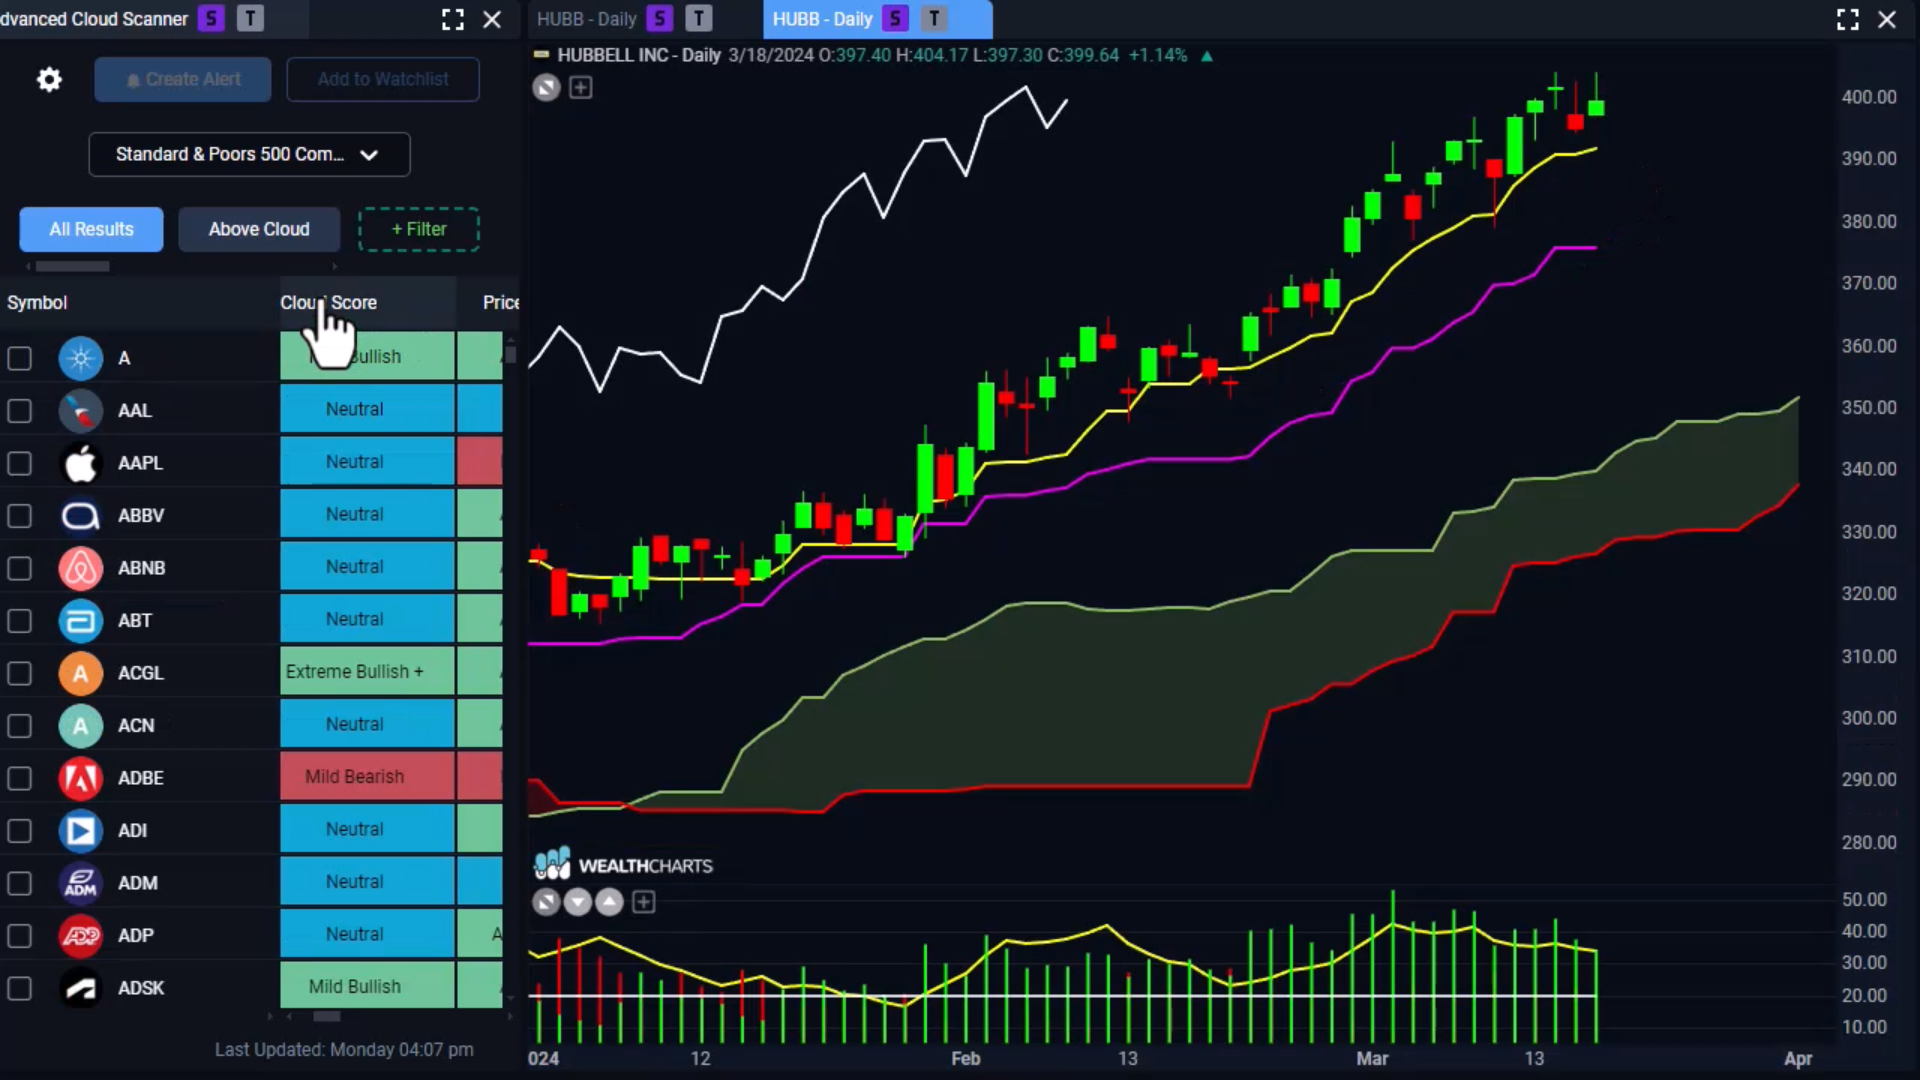Click the table horizontal scrollbar thumb
Image resolution: width=1920 pixels, height=1080 pixels.
[x=327, y=1016]
